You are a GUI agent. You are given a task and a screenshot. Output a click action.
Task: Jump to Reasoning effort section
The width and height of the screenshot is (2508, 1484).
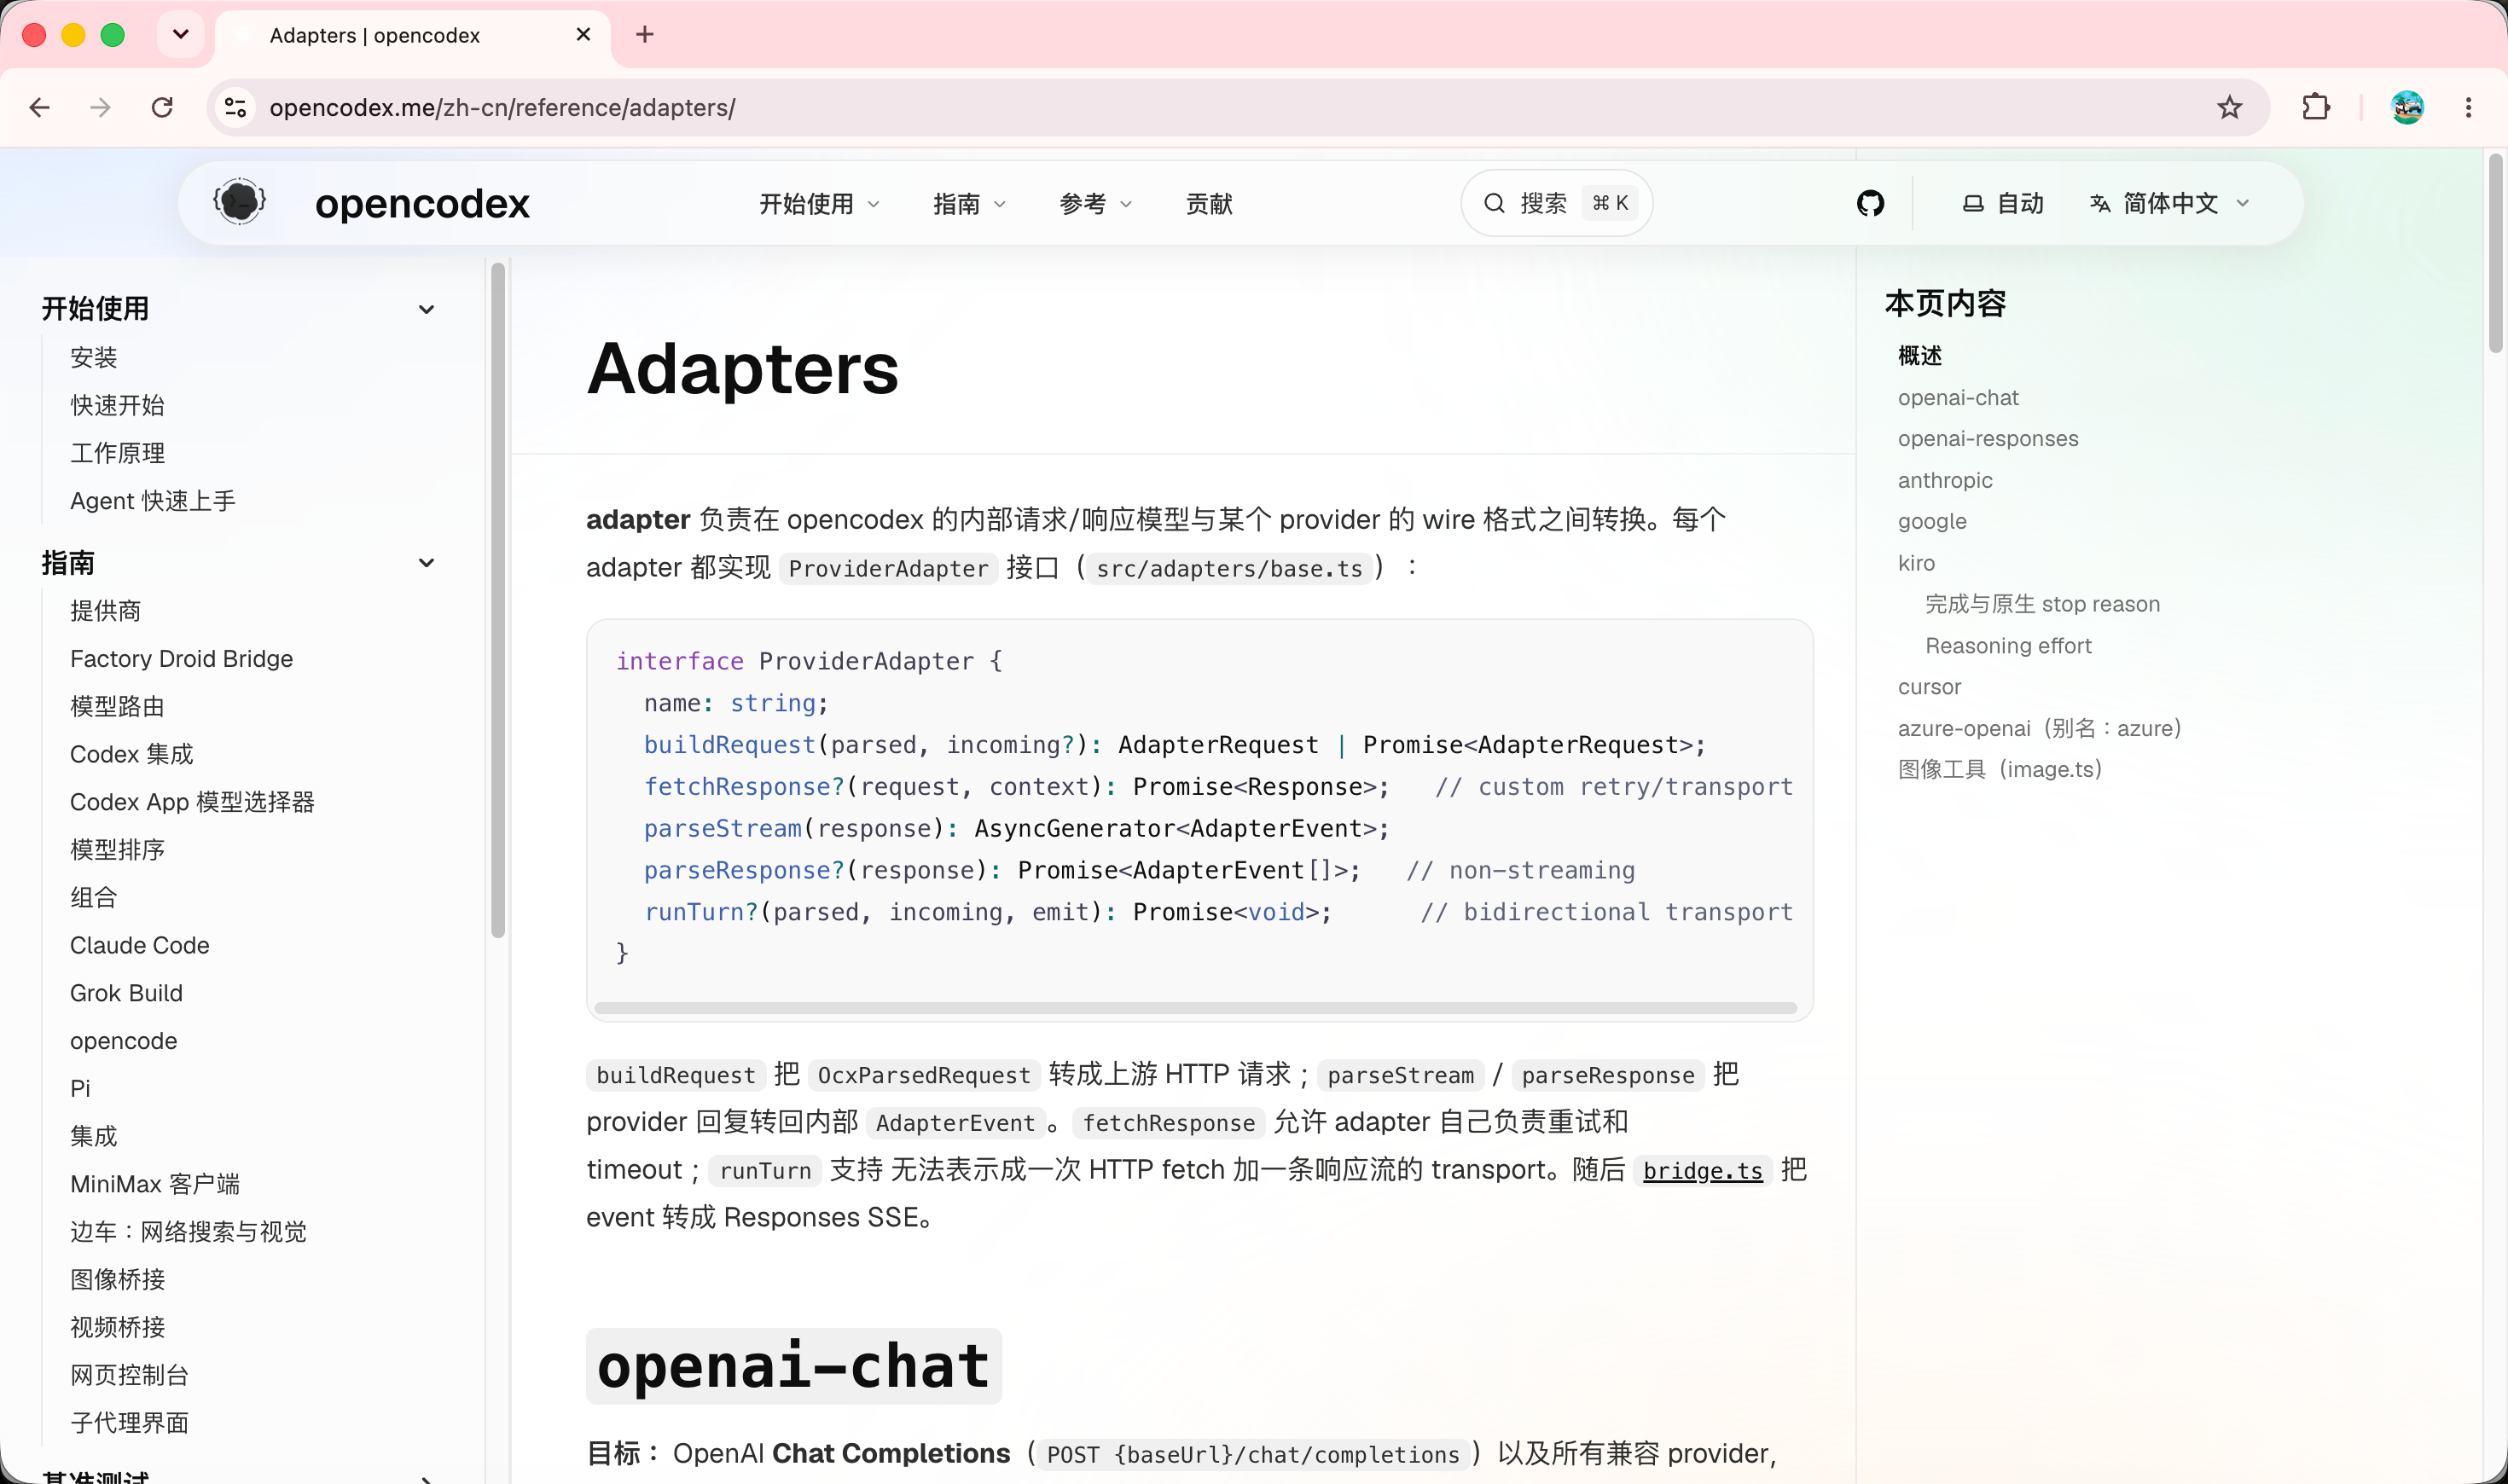[2008, 646]
